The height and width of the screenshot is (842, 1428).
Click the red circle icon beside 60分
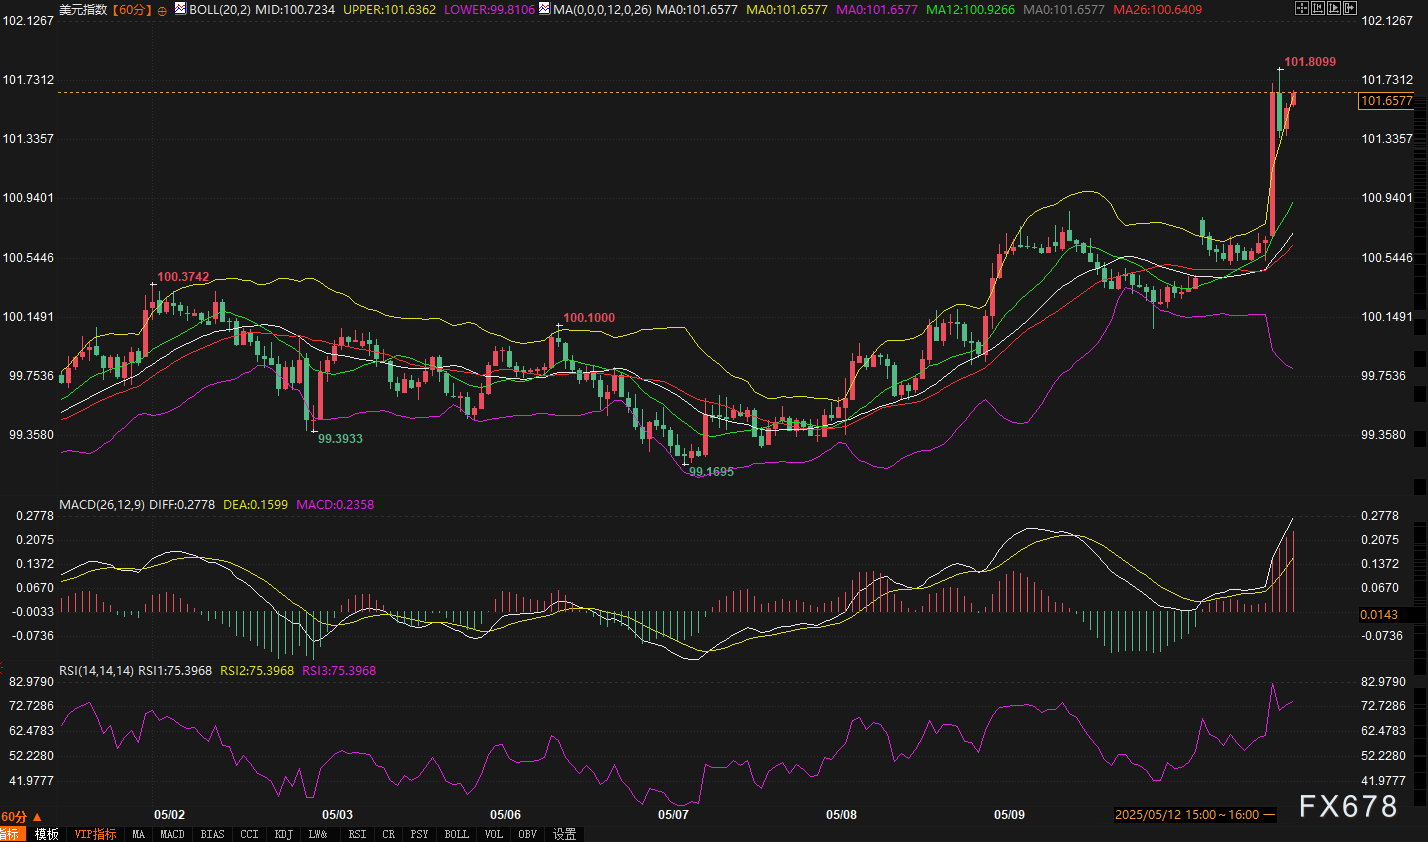pos(162,10)
